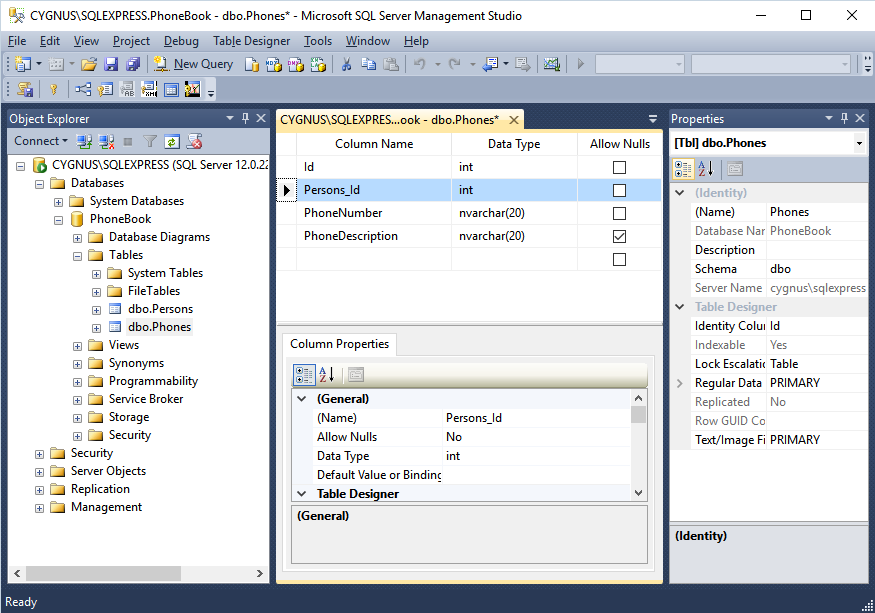Select the Programmability folder
Image resolution: width=875 pixels, height=613 pixels.
point(153,381)
